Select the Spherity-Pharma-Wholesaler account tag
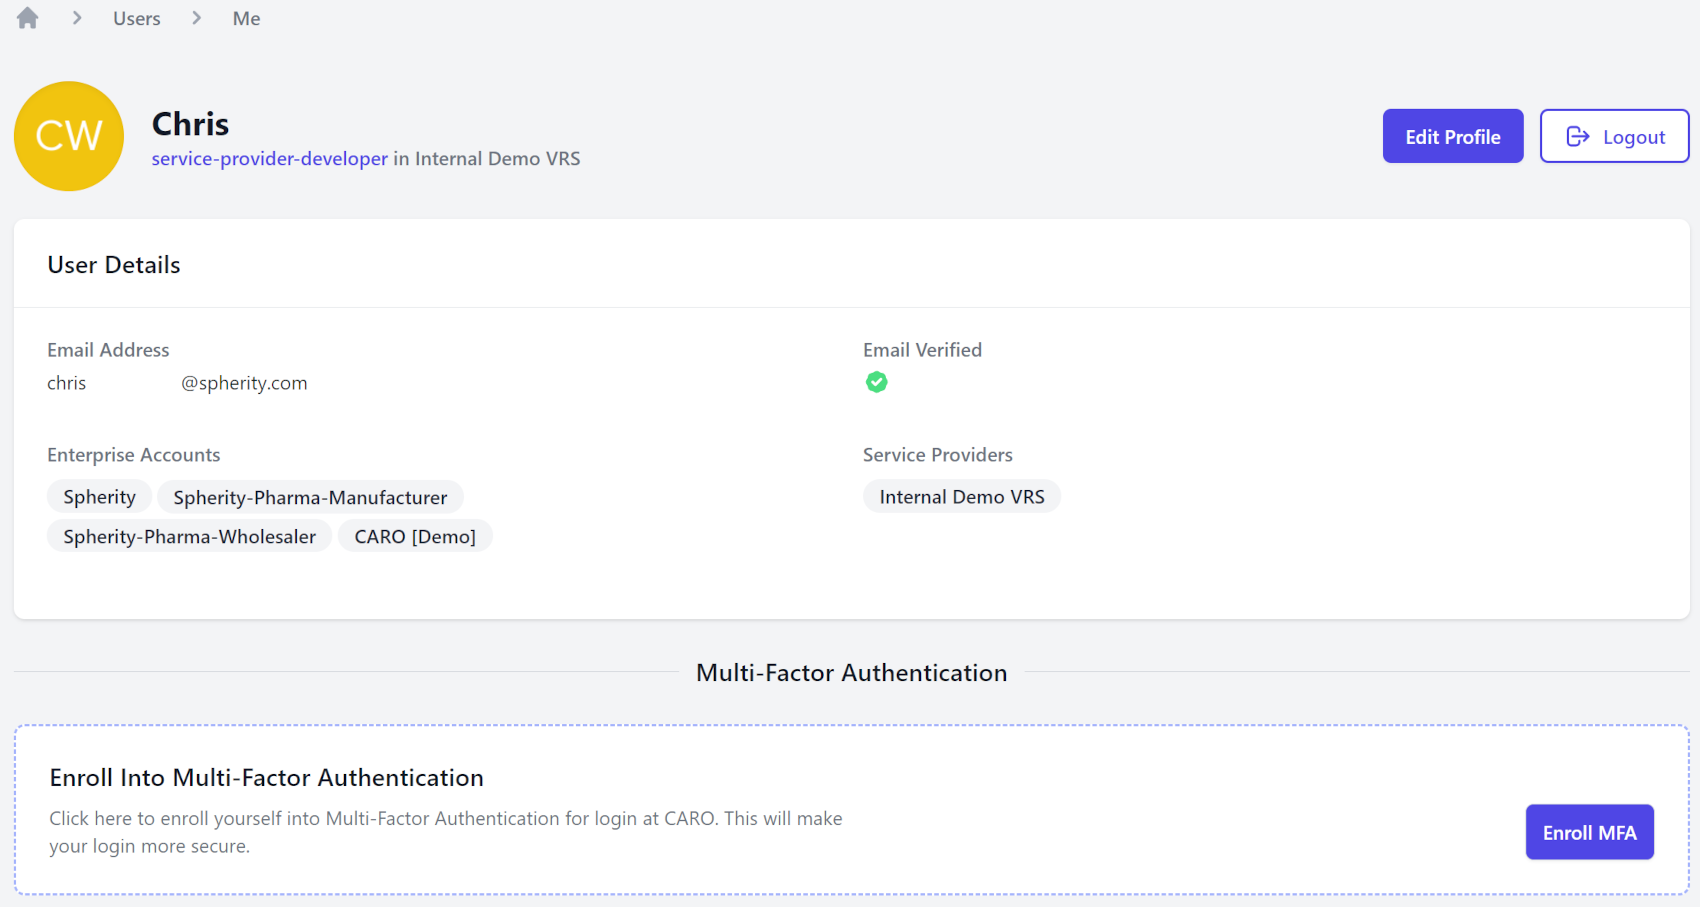Viewport: 1700px width, 907px height. pyautogui.click(x=188, y=535)
